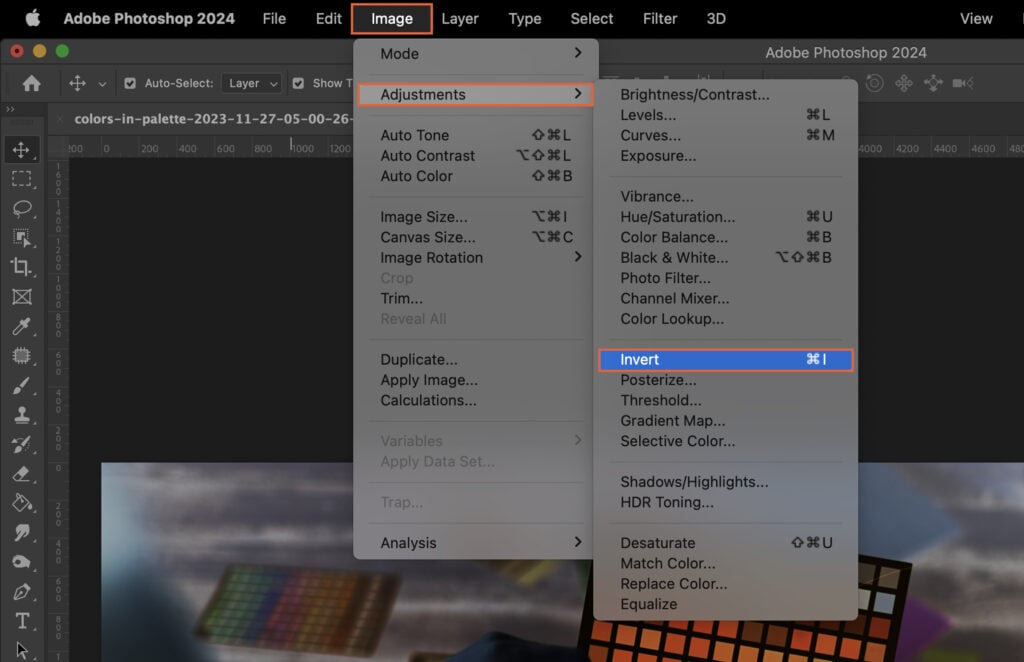Click the Home screen icon
The height and width of the screenshot is (662, 1024).
[x=31, y=82]
